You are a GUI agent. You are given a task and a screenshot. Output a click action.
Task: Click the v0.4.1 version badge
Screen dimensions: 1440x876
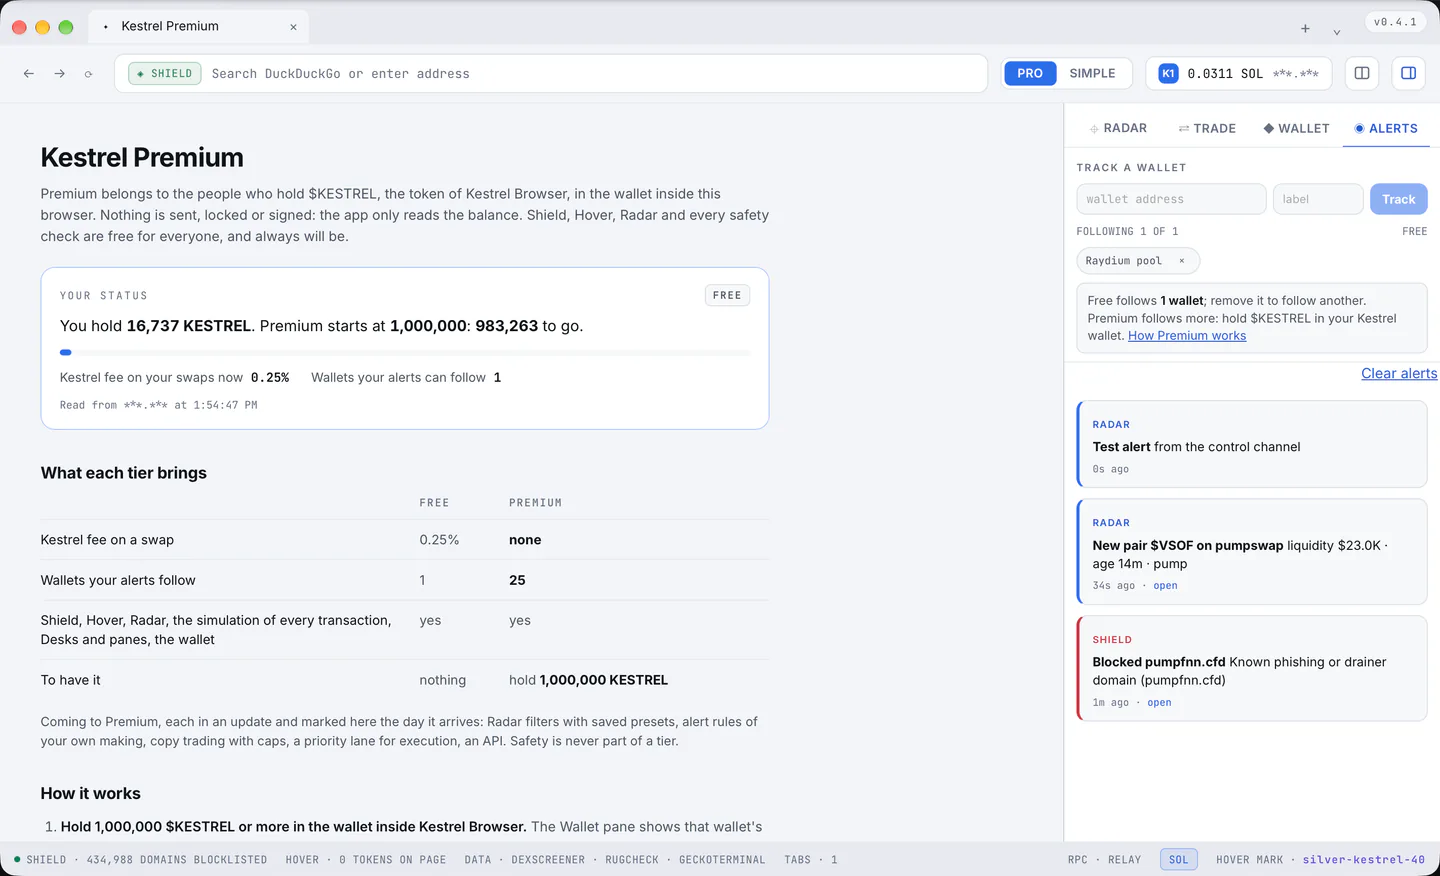tap(1395, 22)
